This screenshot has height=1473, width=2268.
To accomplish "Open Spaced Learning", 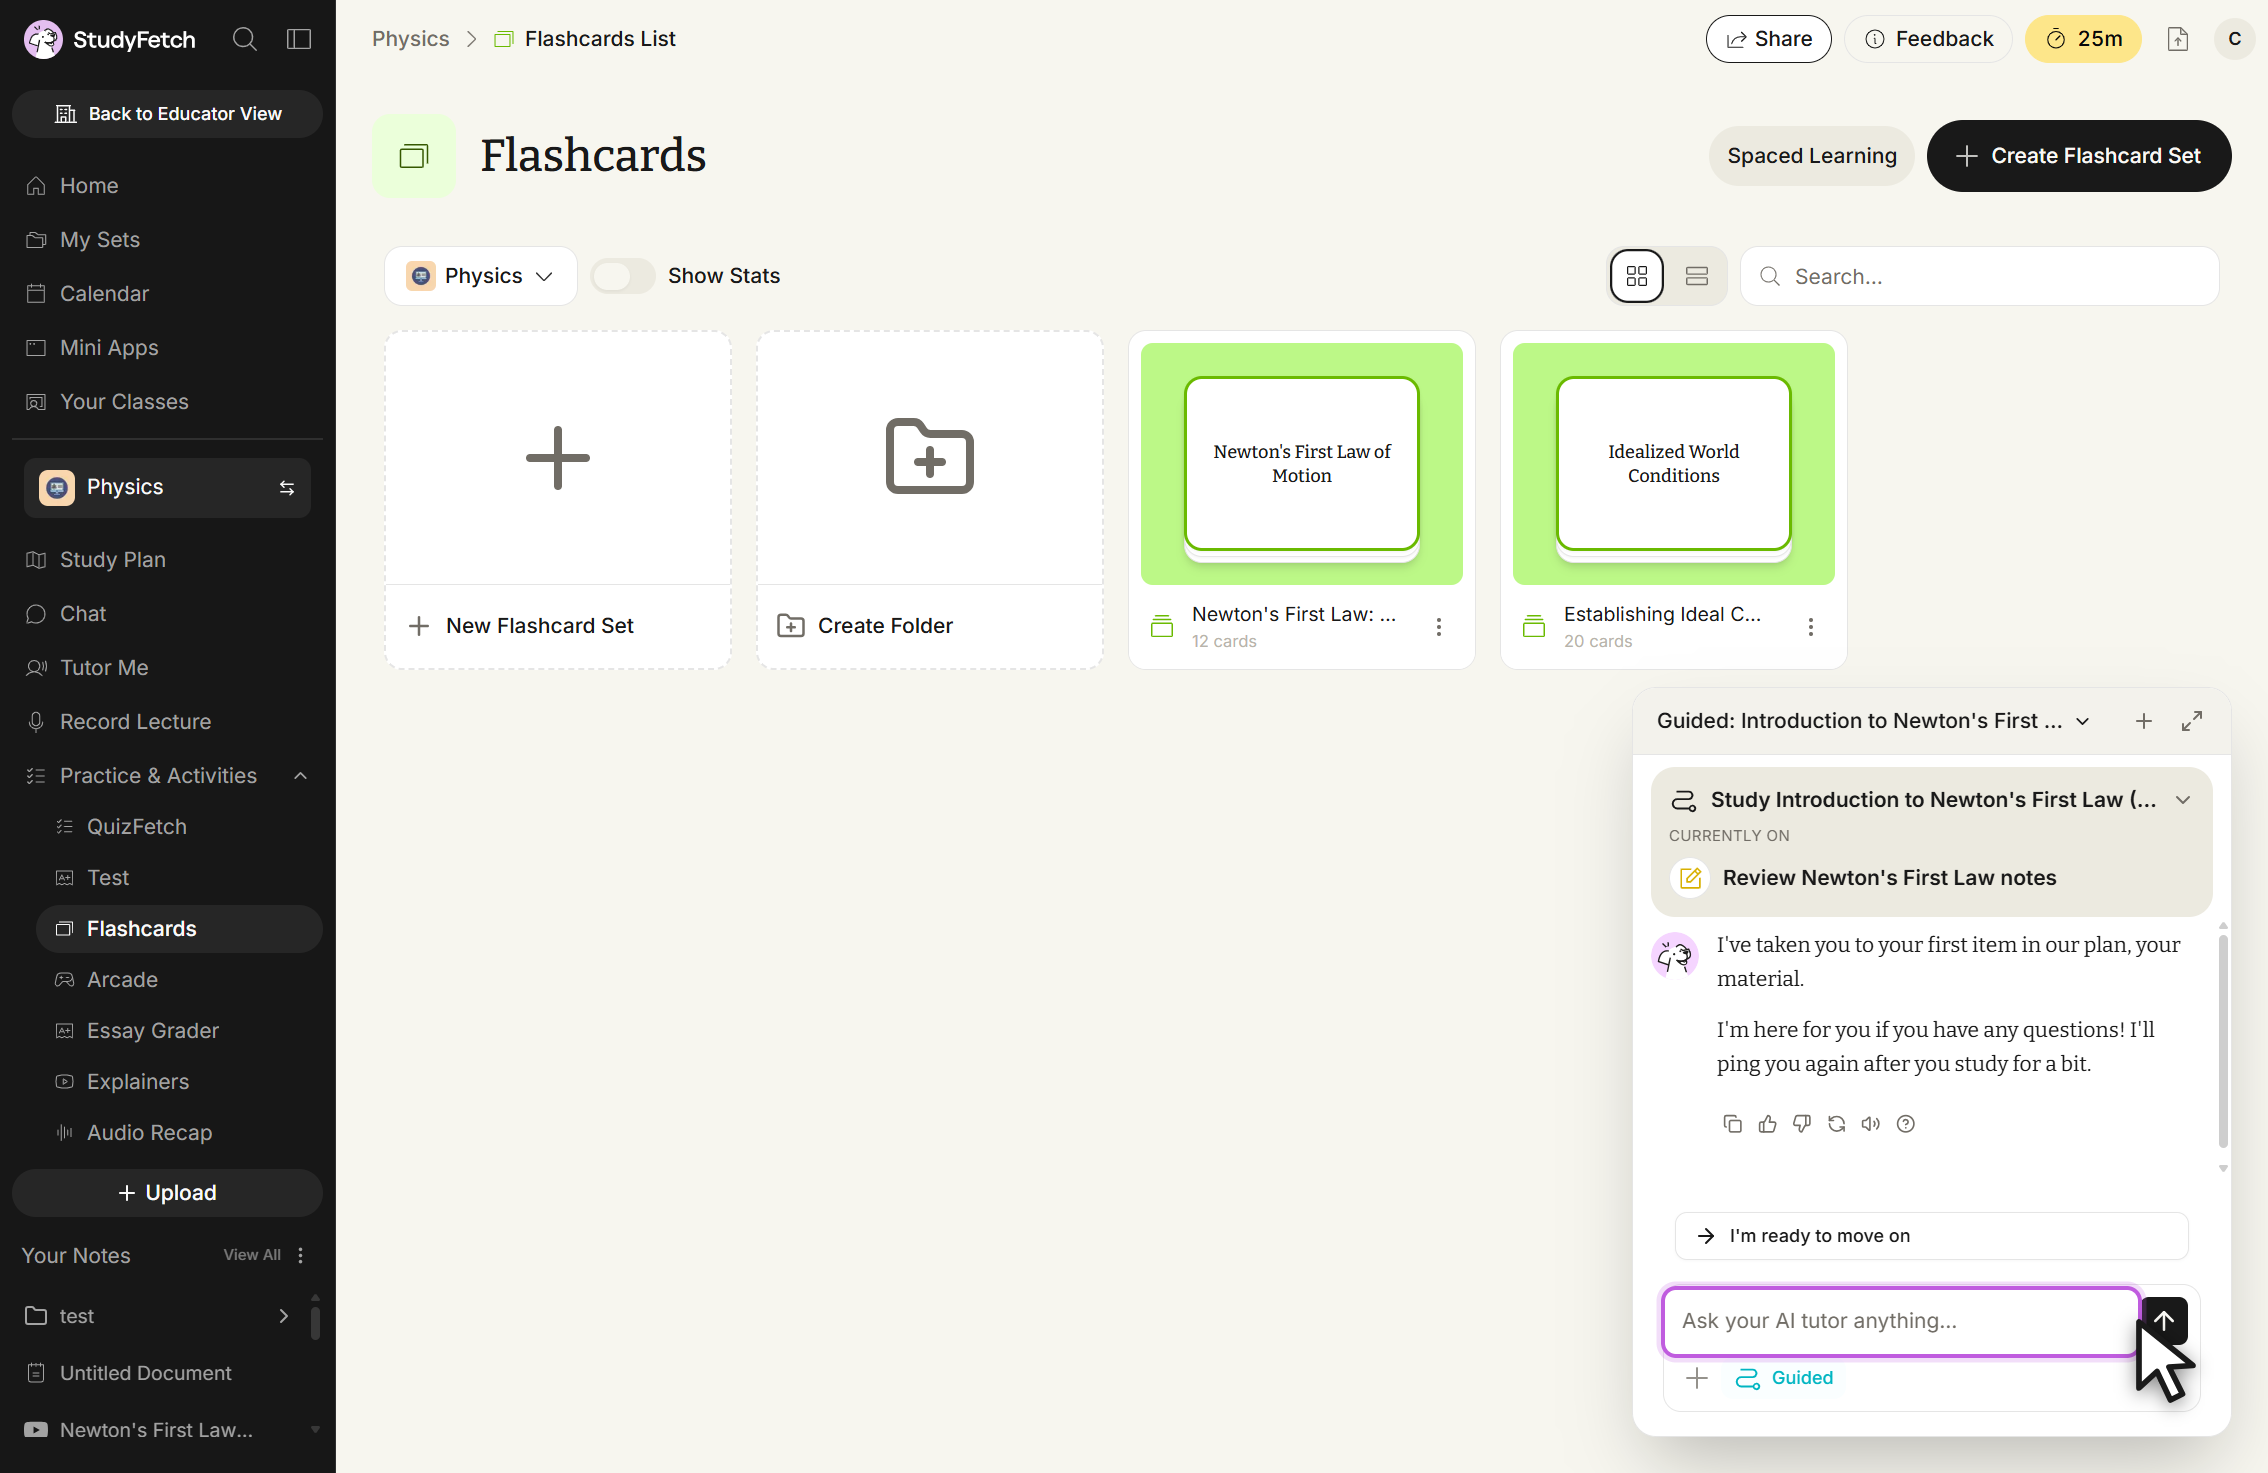I will pyautogui.click(x=1811, y=156).
